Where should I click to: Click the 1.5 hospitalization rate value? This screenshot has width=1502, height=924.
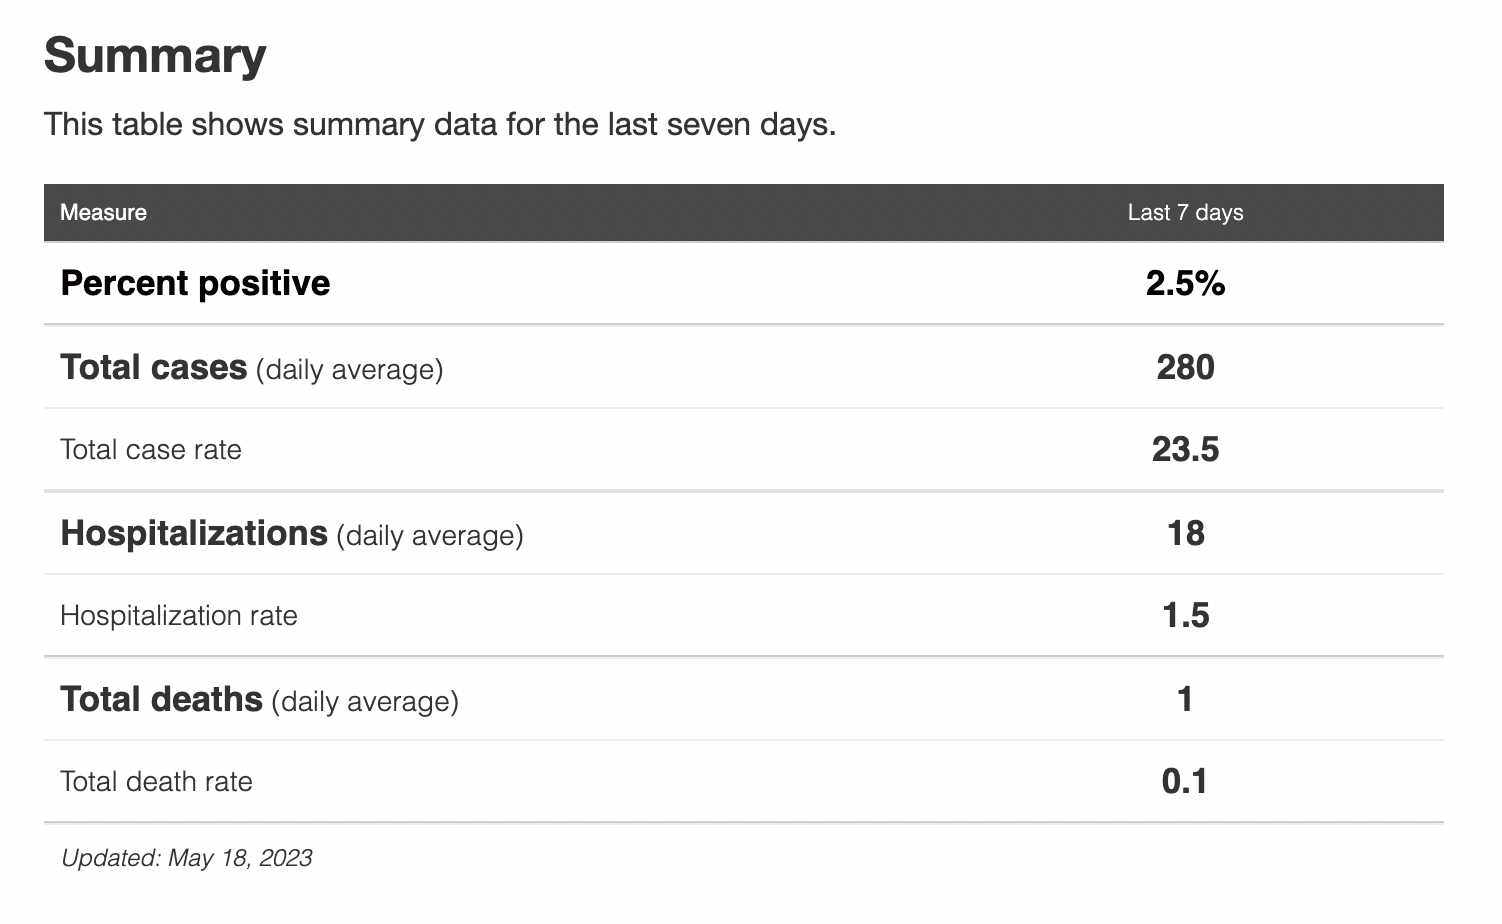click(x=1185, y=615)
